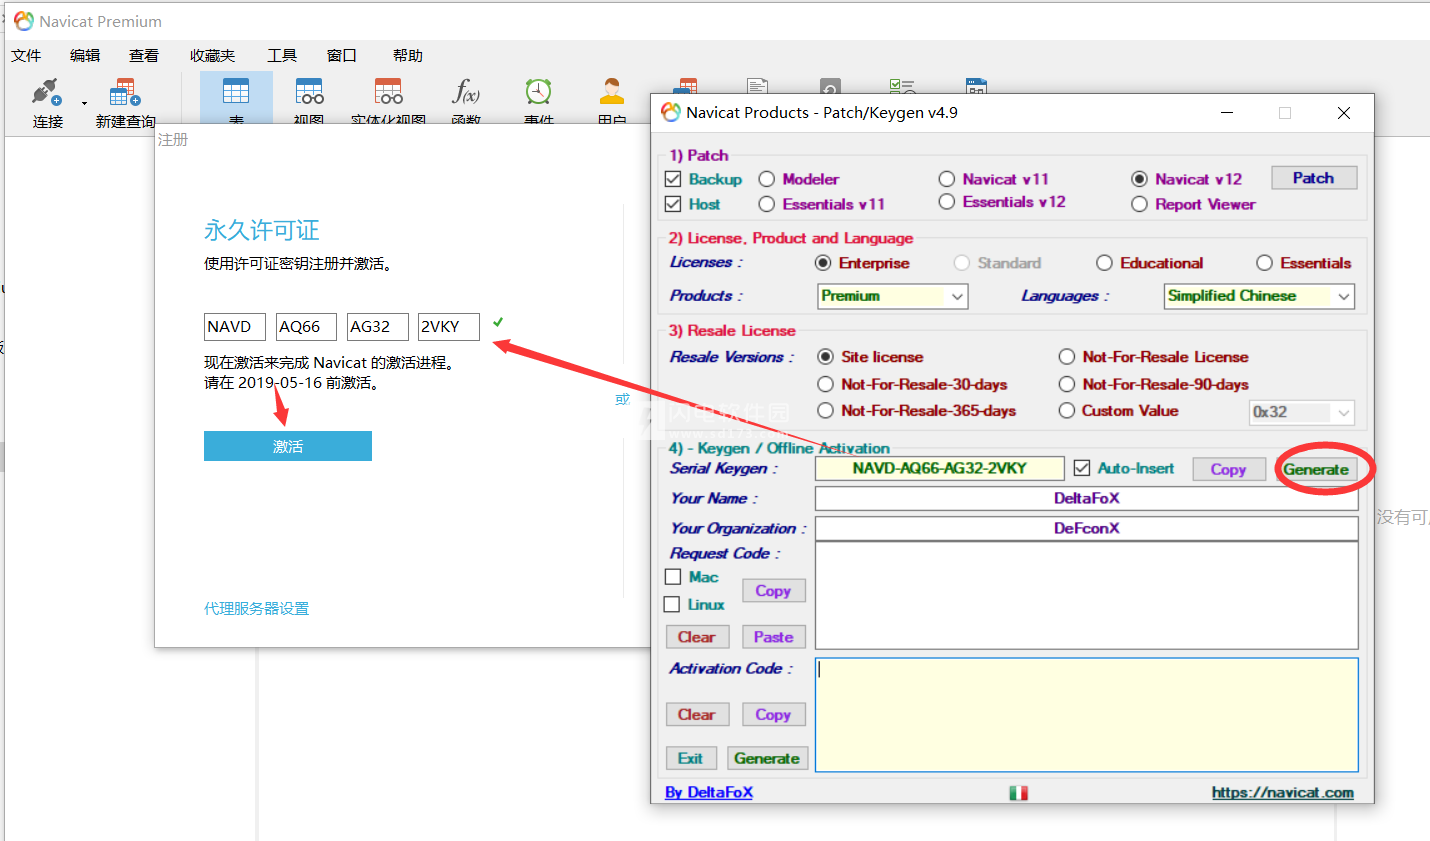This screenshot has height=841, width=1430.
Task: Select the Modeler radio button
Action: [767, 179]
